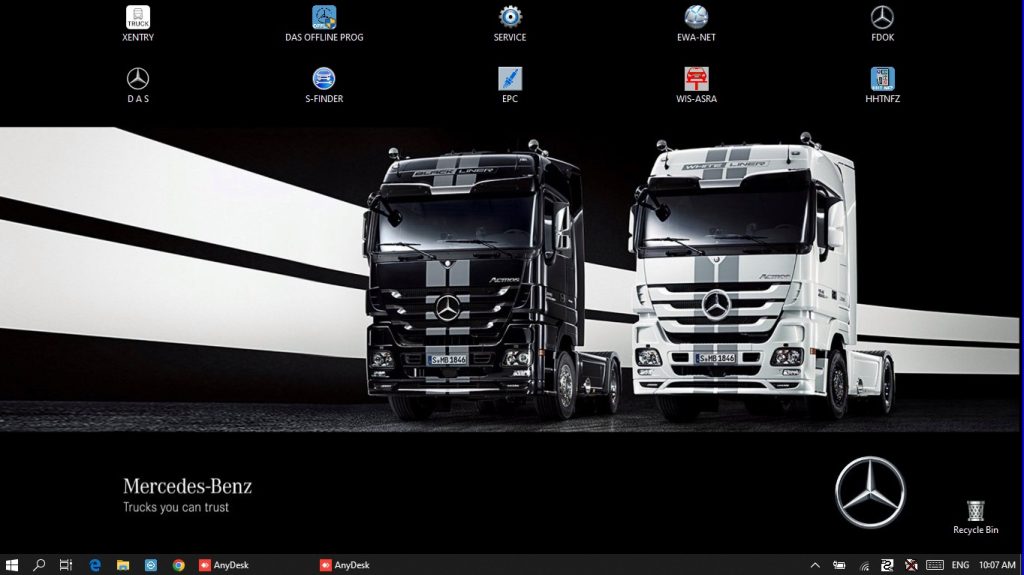Click the battery power tray icon
The height and width of the screenshot is (575, 1024).
(x=839, y=565)
